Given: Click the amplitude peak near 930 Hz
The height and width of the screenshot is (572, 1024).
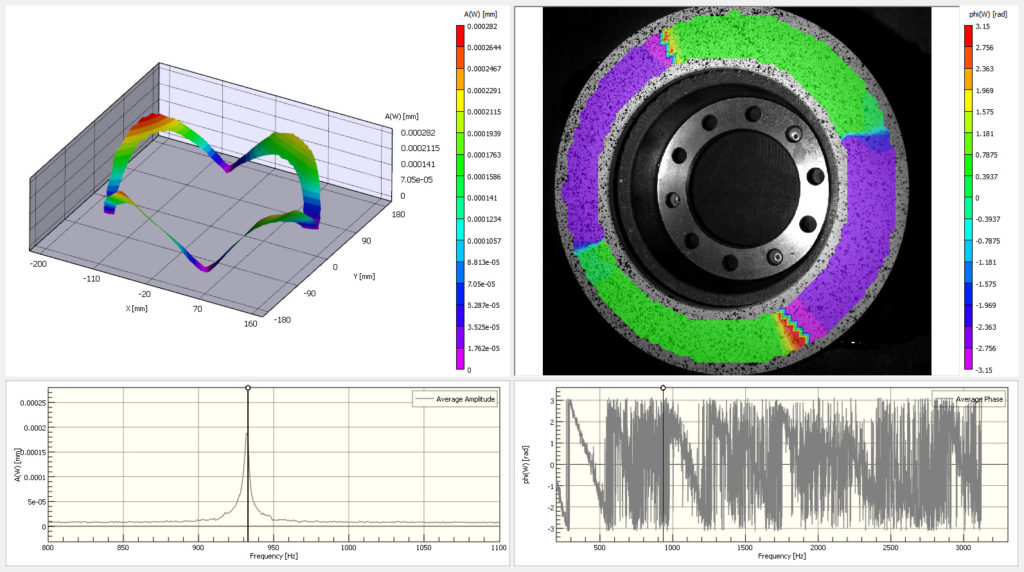Looking at the screenshot, I should pyautogui.click(x=247, y=434).
